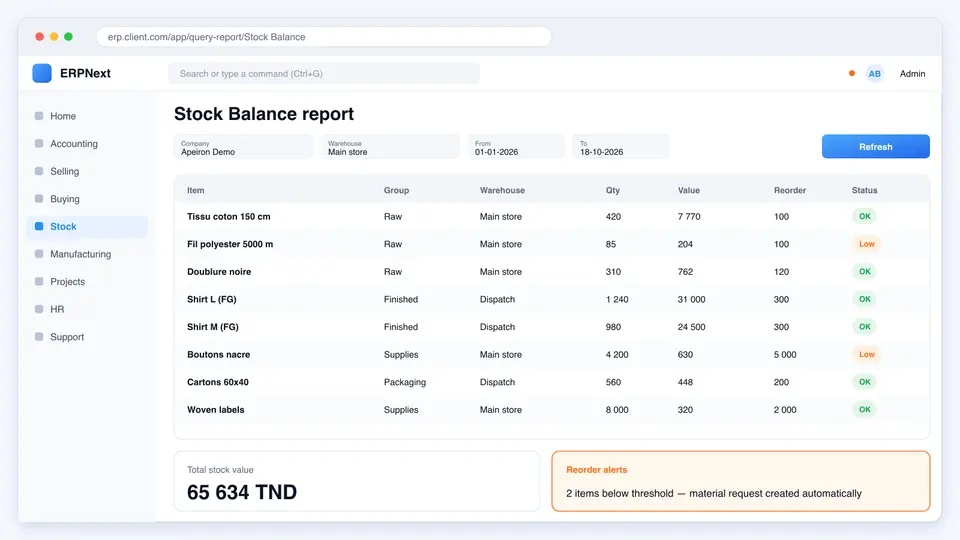960x540 pixels.
Task: Select the Manufacturing module
Action: [x=81, y=254]
